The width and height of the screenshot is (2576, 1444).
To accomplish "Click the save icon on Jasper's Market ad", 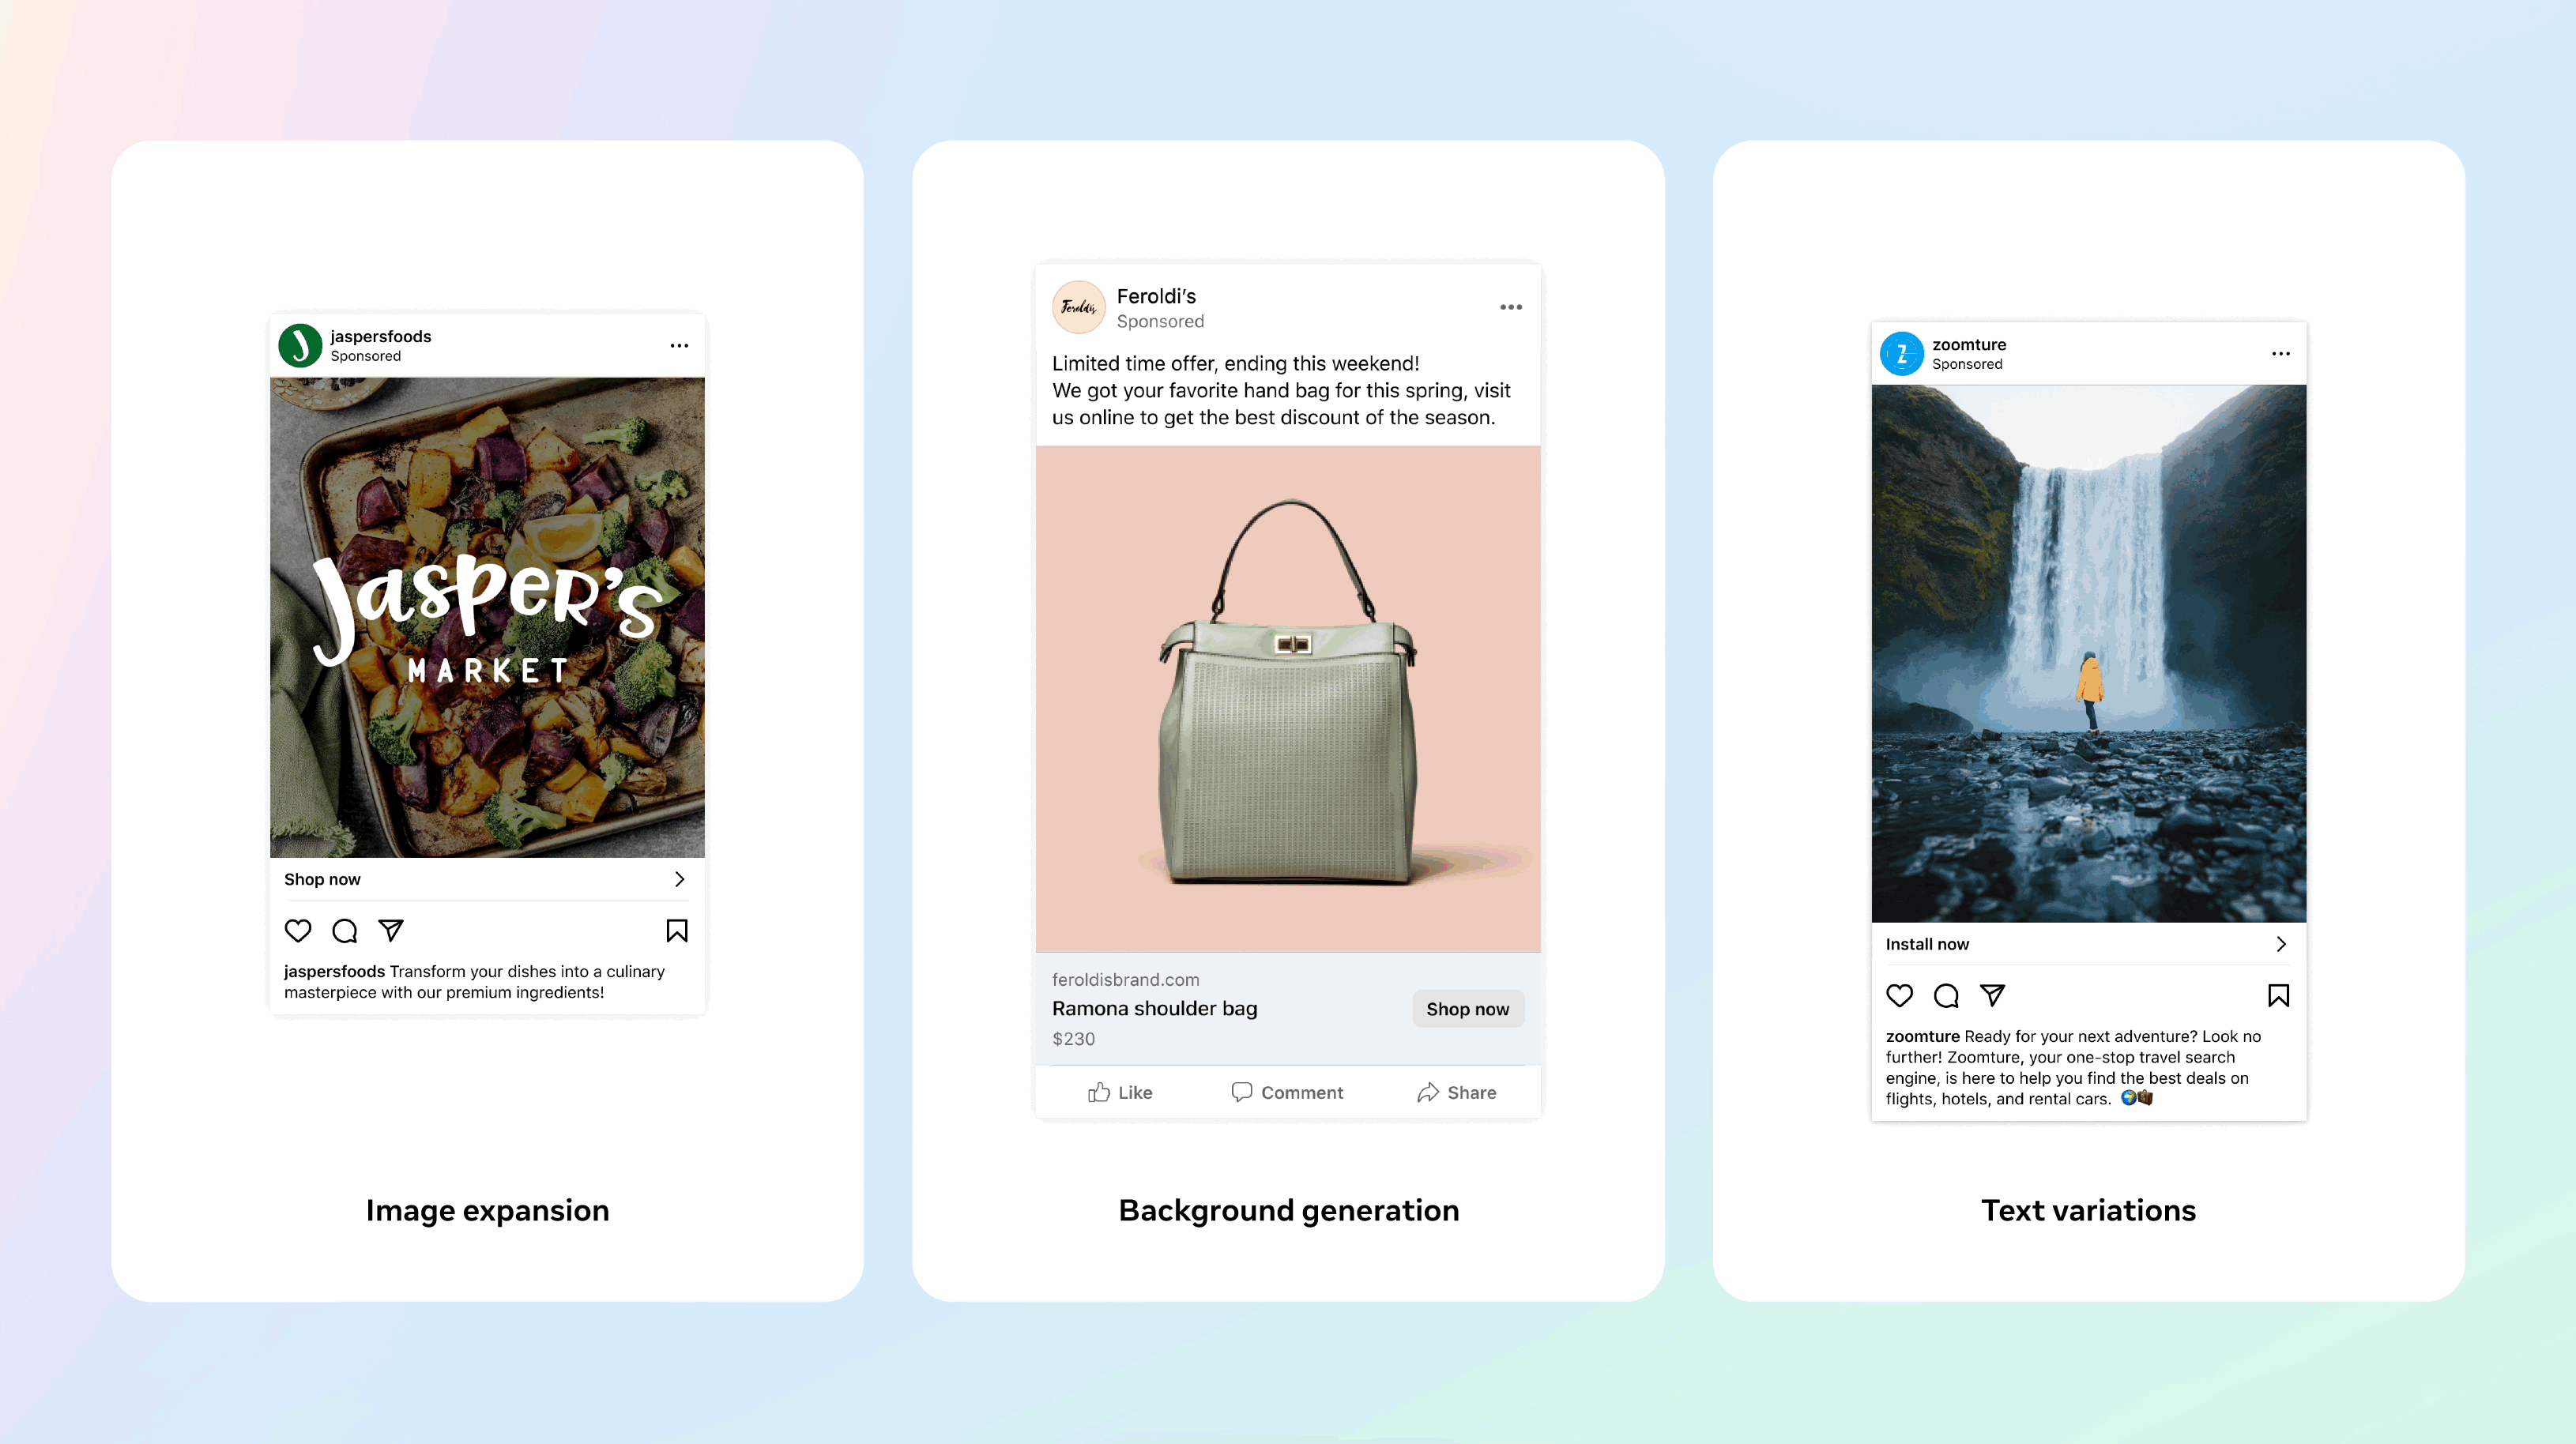I will click(x=678, y=929).
